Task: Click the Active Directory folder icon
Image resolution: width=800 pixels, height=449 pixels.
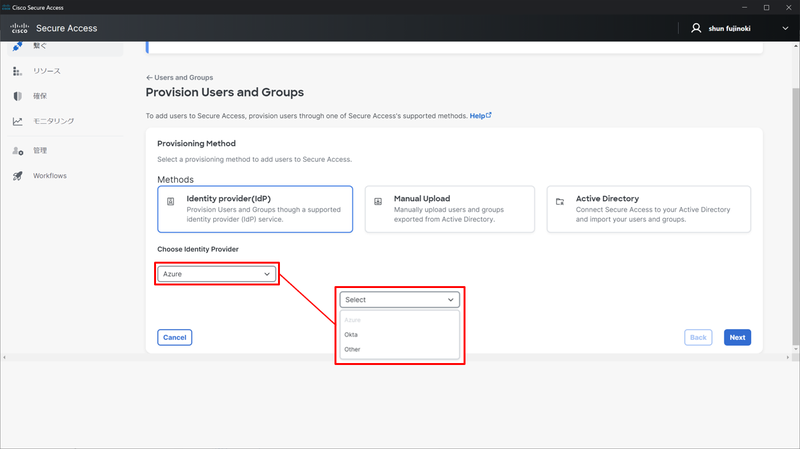Action: tap(560, 202)
